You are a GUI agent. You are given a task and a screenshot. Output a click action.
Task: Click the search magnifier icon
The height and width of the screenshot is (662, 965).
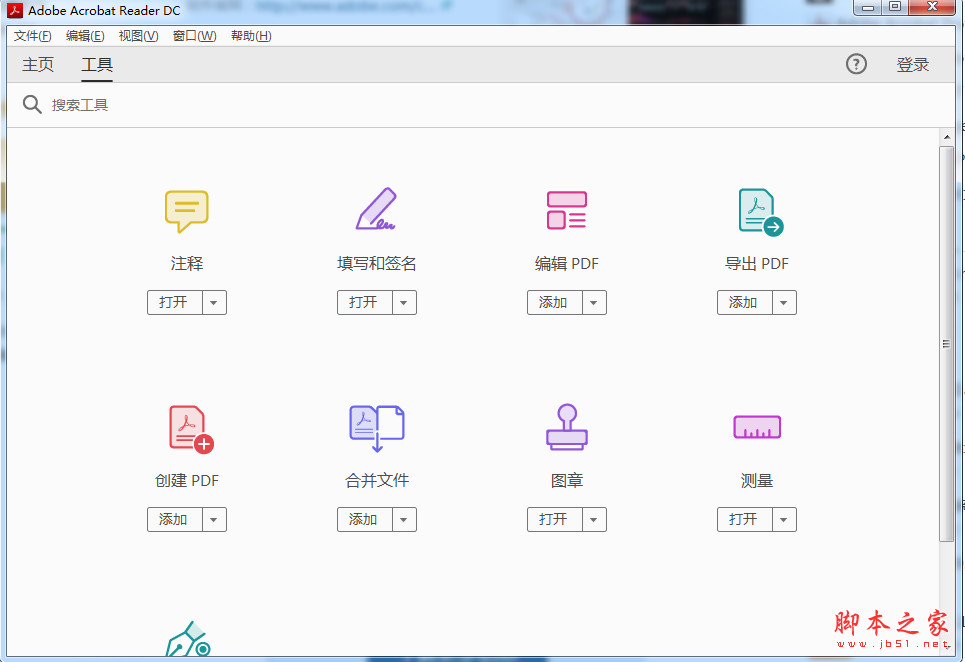point(32,105)
